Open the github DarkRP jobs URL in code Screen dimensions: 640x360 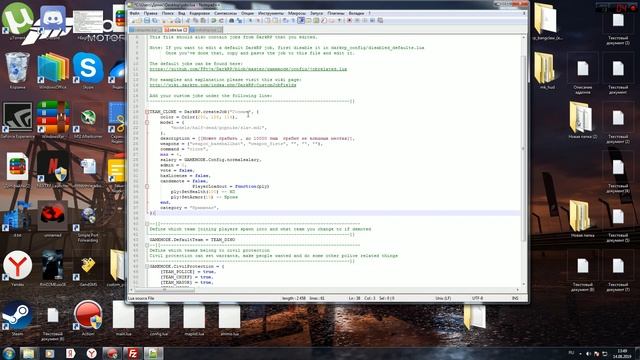(248, 69)
